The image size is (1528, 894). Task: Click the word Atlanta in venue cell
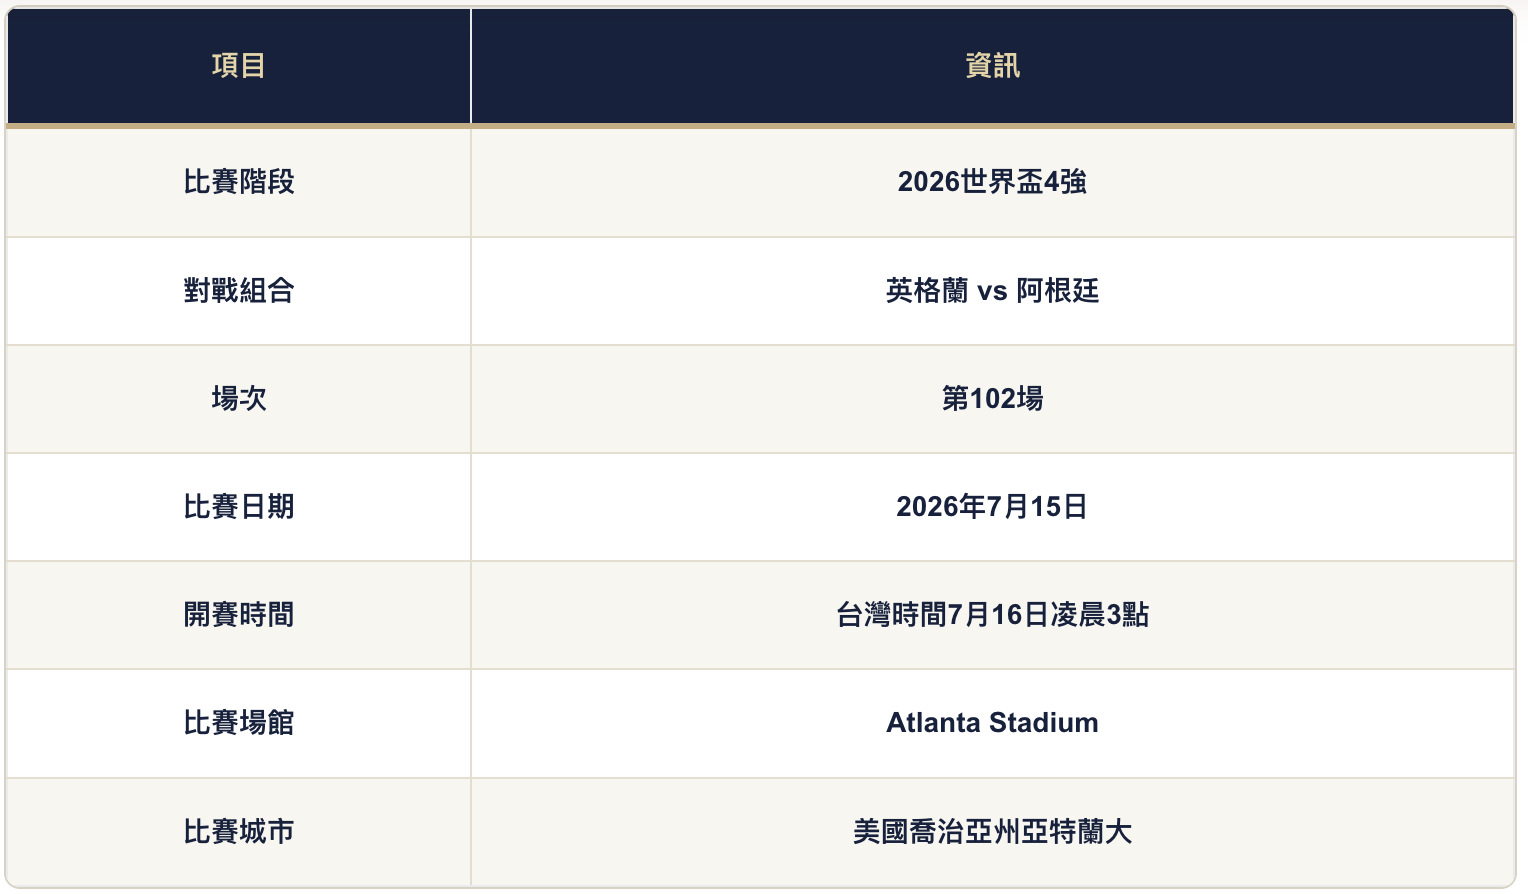tap(933, 723)
